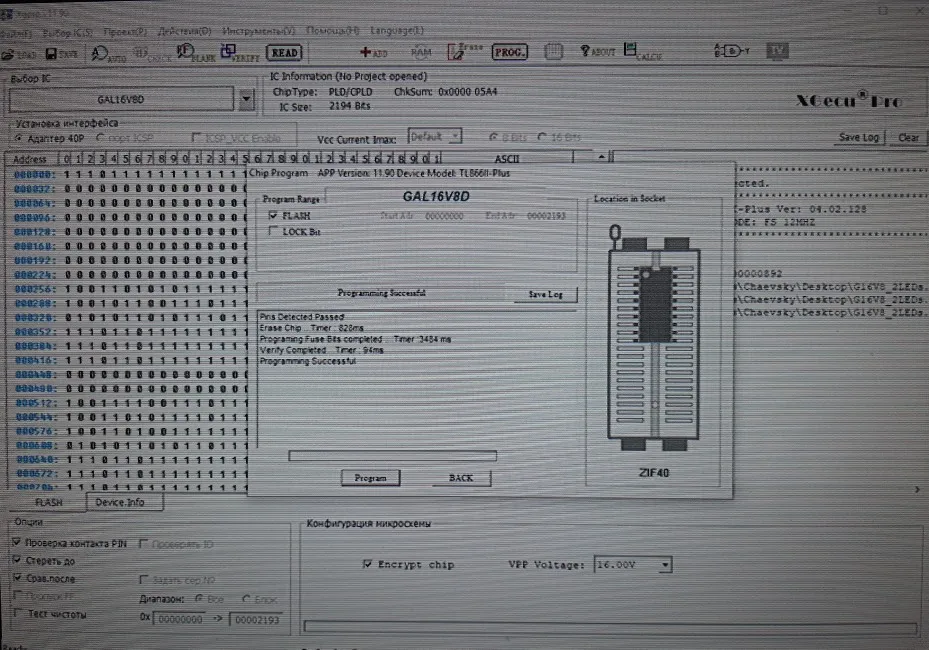Toggle the Encrypt chip checkbox
The width and height of the screenshot is (929, 650).
367,564
